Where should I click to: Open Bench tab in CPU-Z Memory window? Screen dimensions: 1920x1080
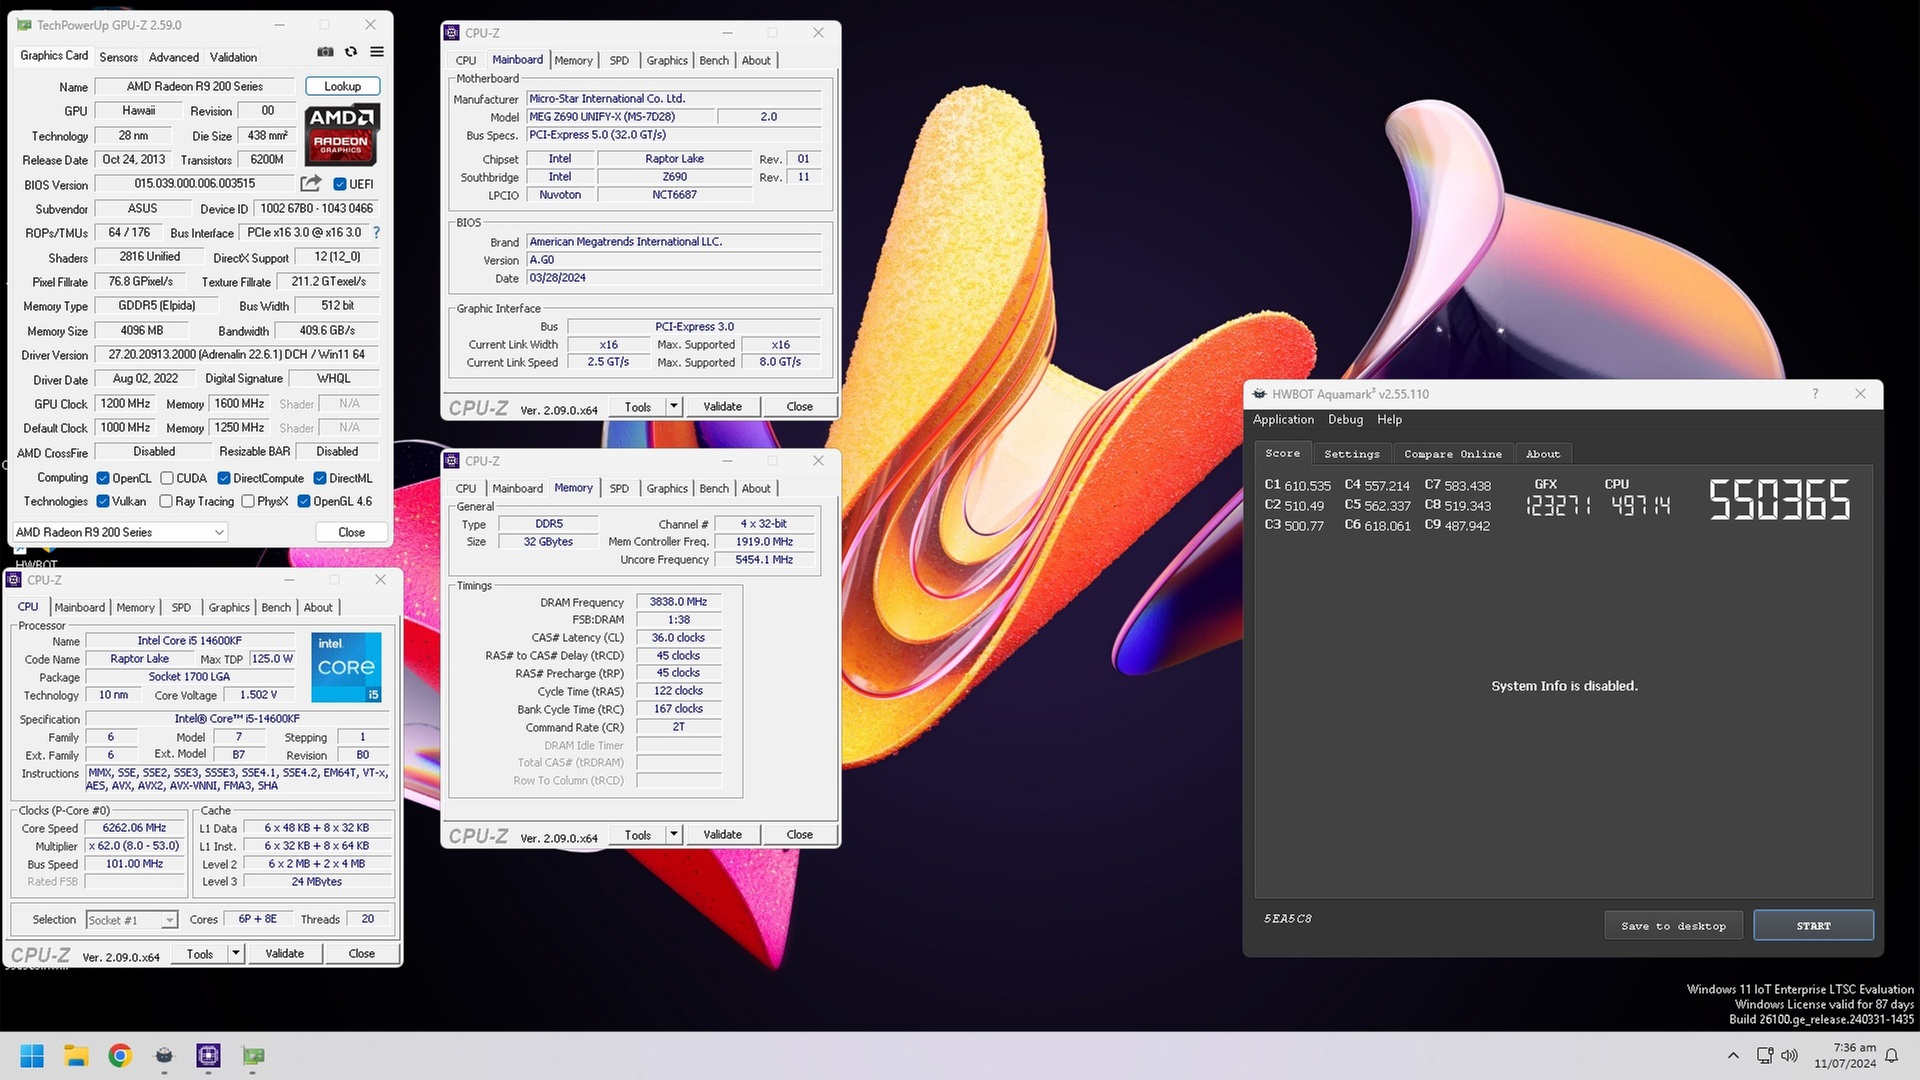[714, 488]
